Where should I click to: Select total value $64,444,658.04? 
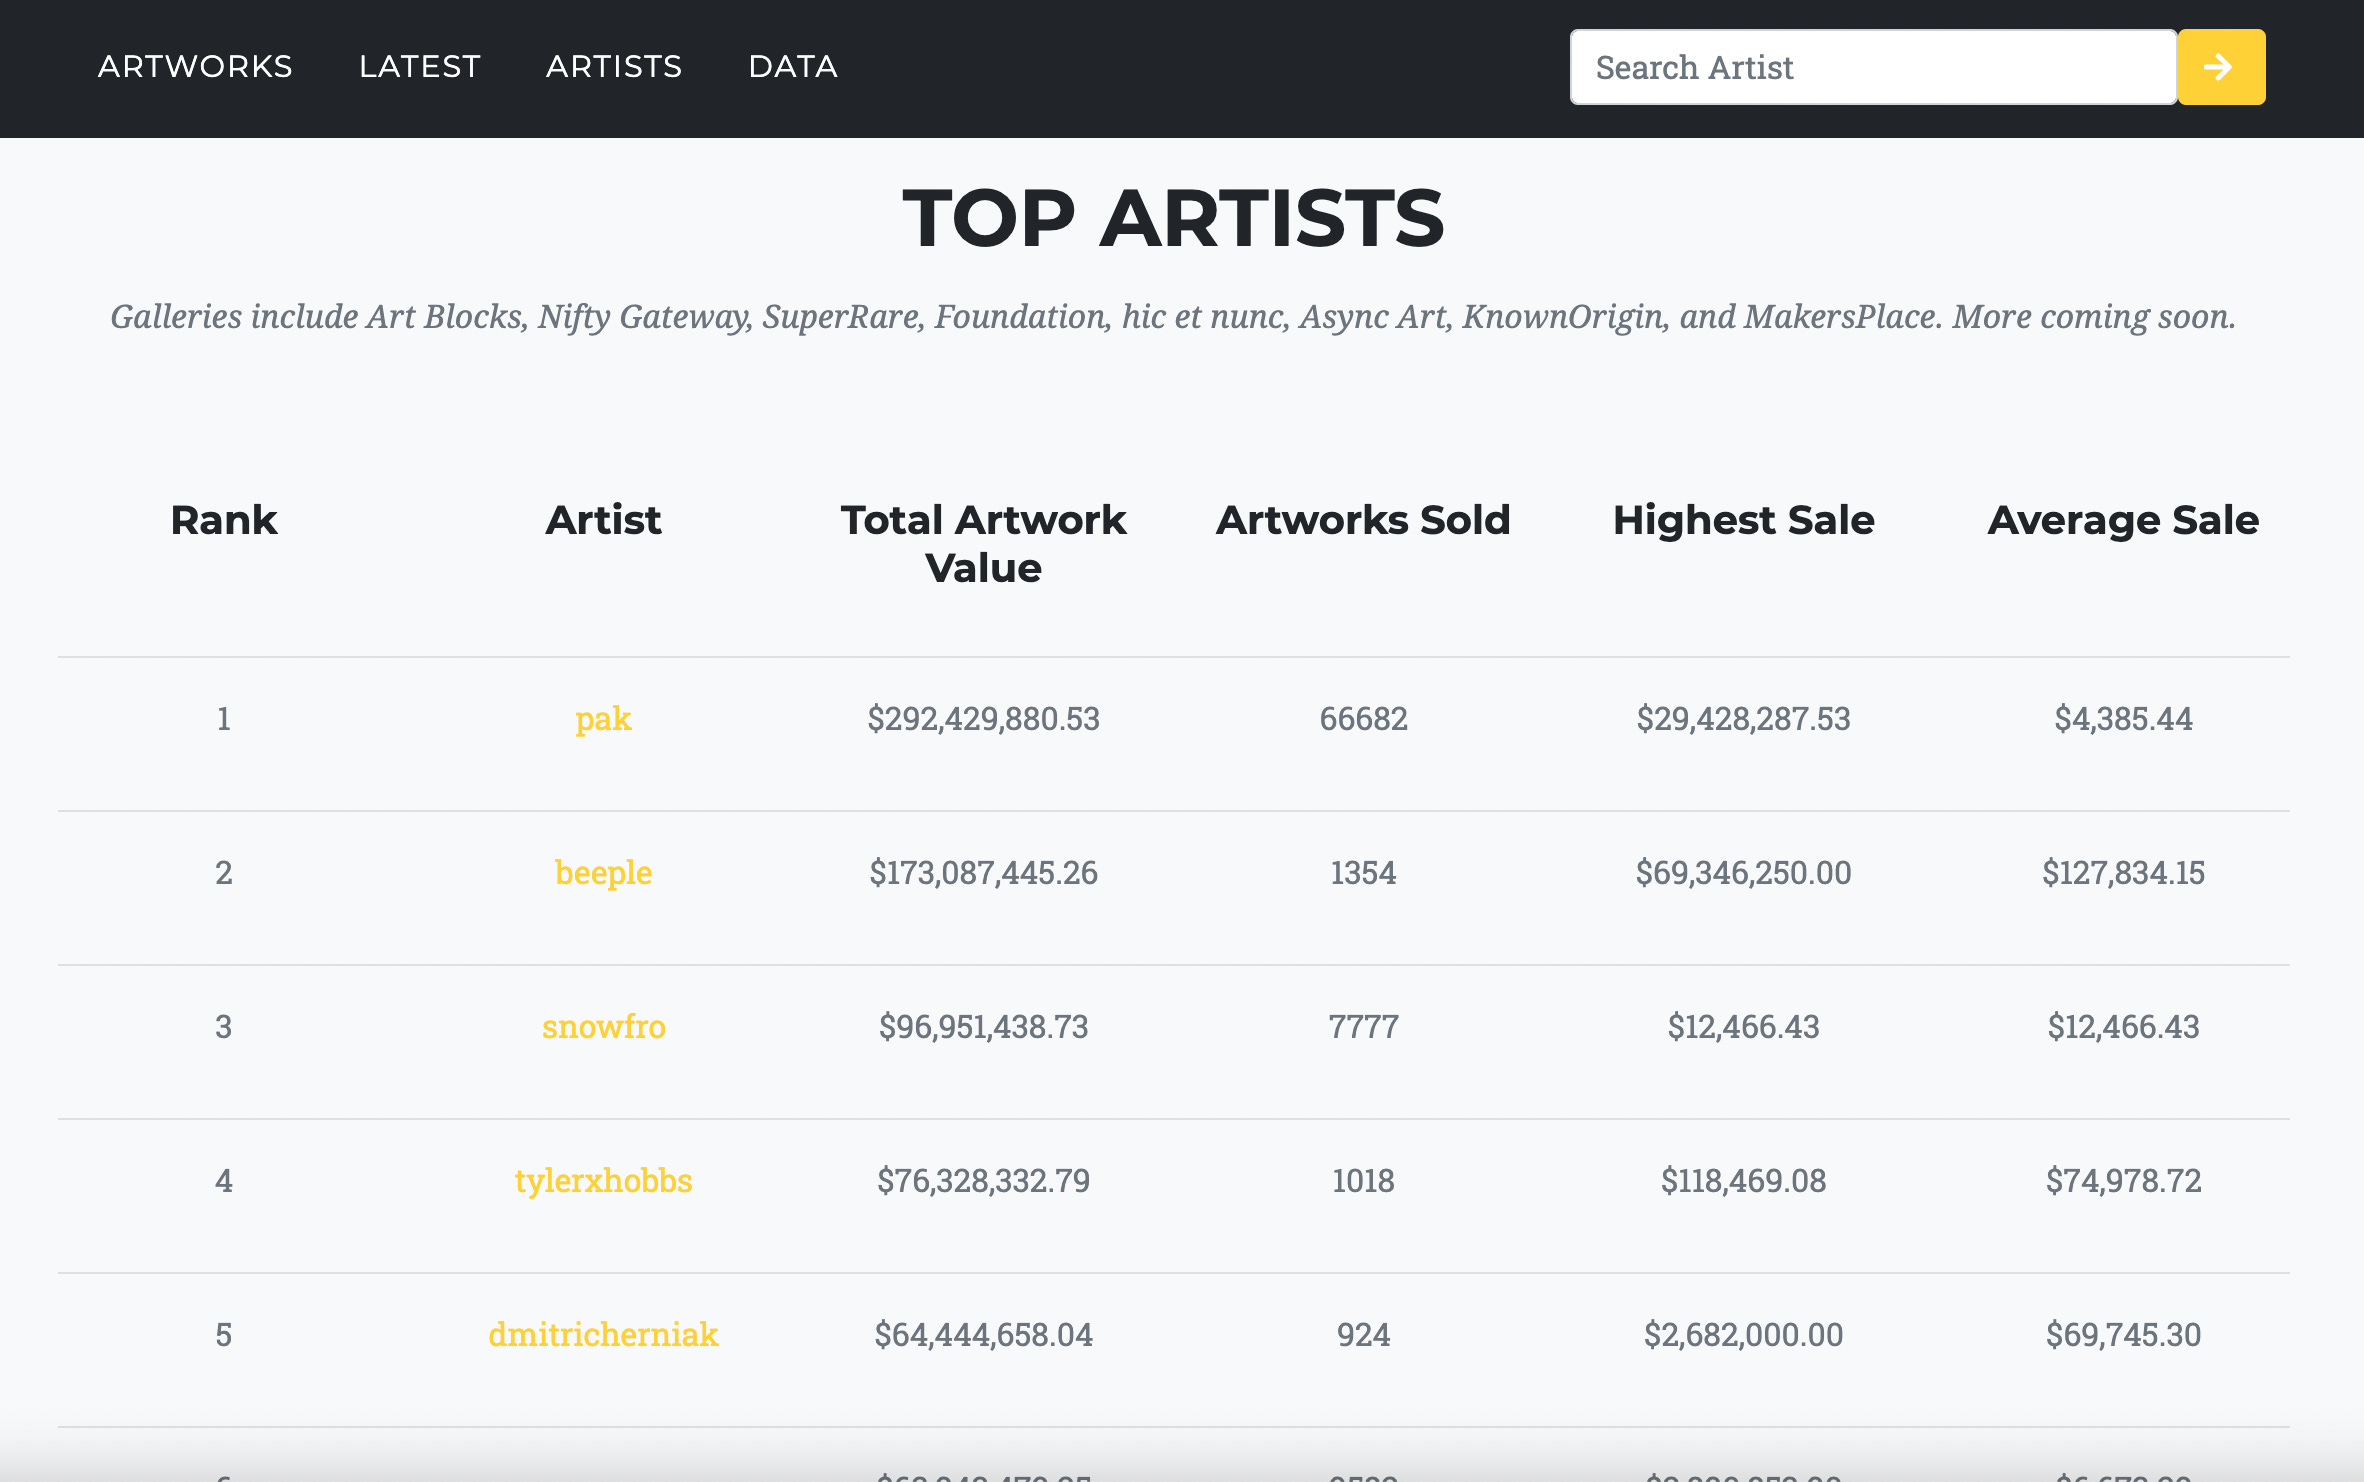point(984,1335)
